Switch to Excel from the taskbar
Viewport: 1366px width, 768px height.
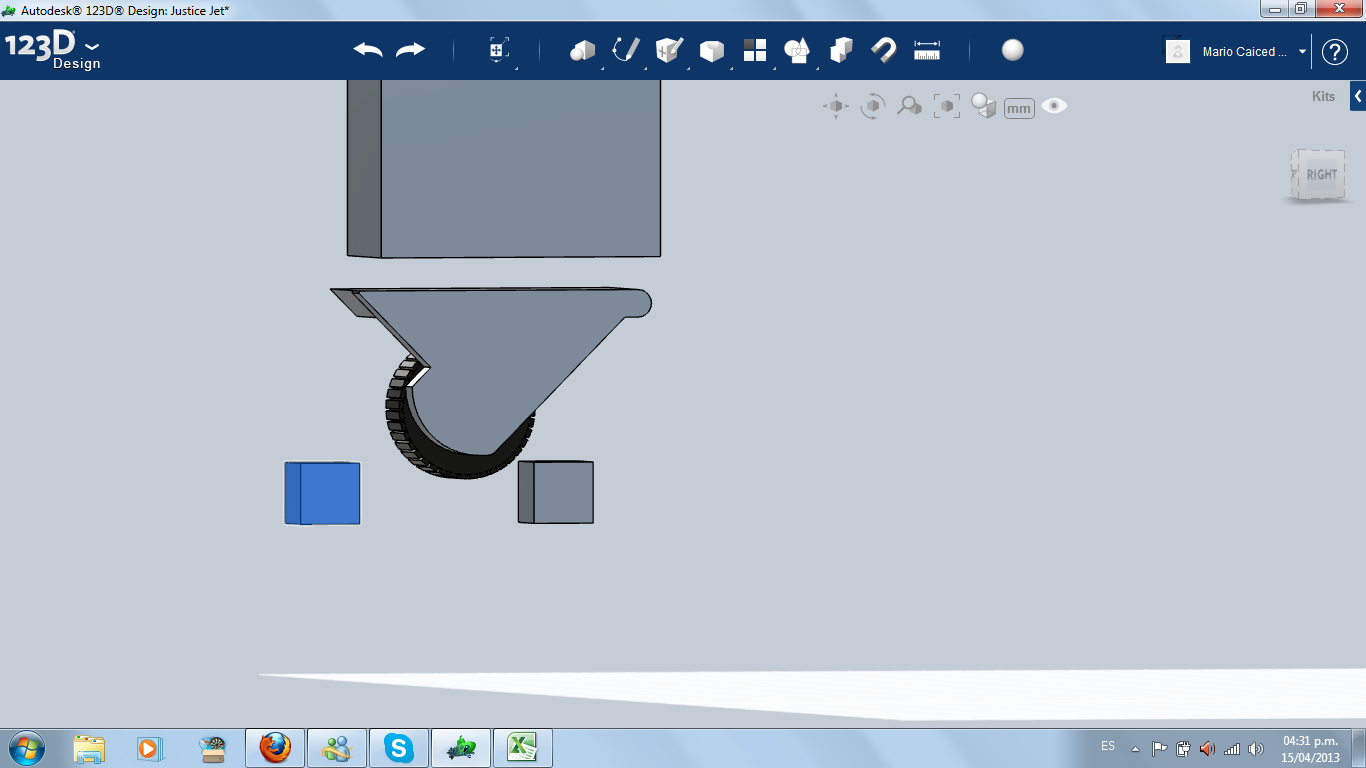click(523, 748)
